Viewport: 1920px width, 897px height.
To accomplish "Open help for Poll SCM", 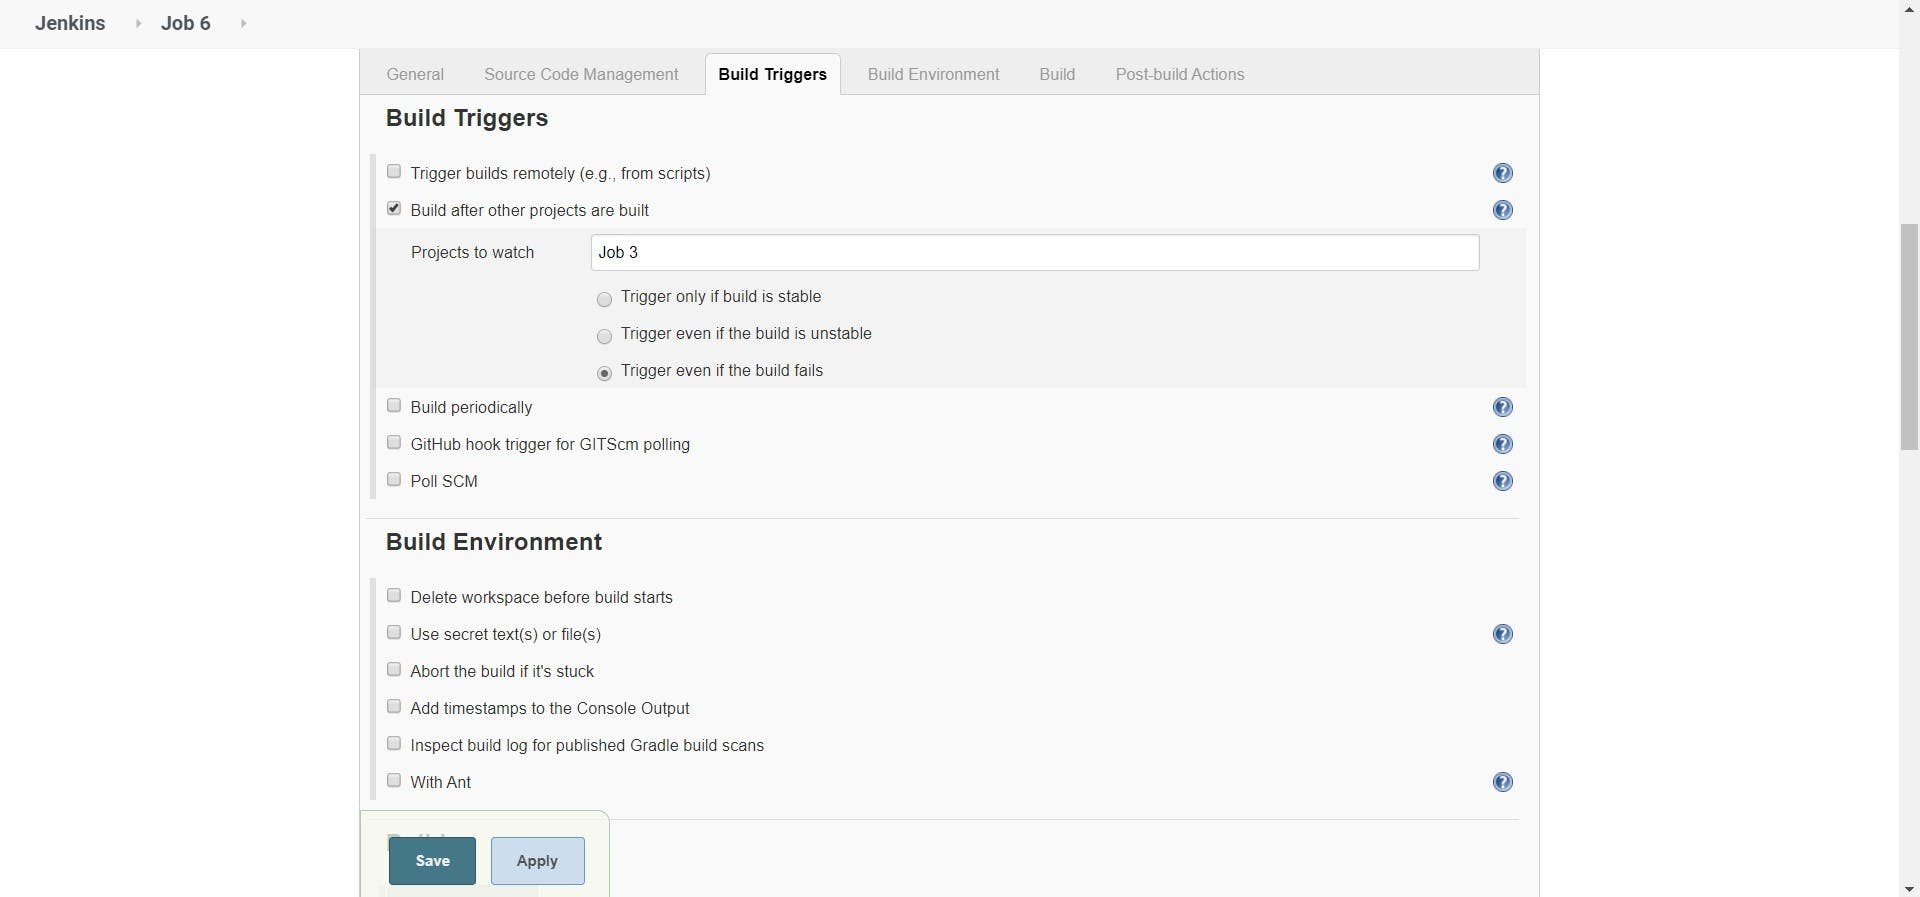I will coord(1502,481).
